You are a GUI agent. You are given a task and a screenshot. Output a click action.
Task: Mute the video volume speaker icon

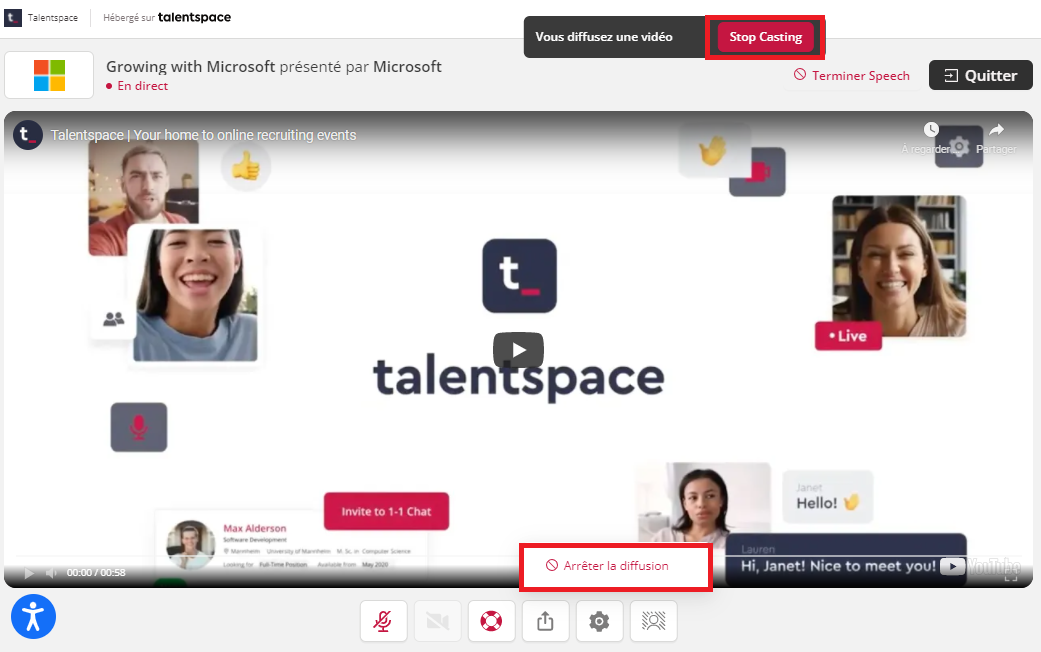tap(51, 573)
